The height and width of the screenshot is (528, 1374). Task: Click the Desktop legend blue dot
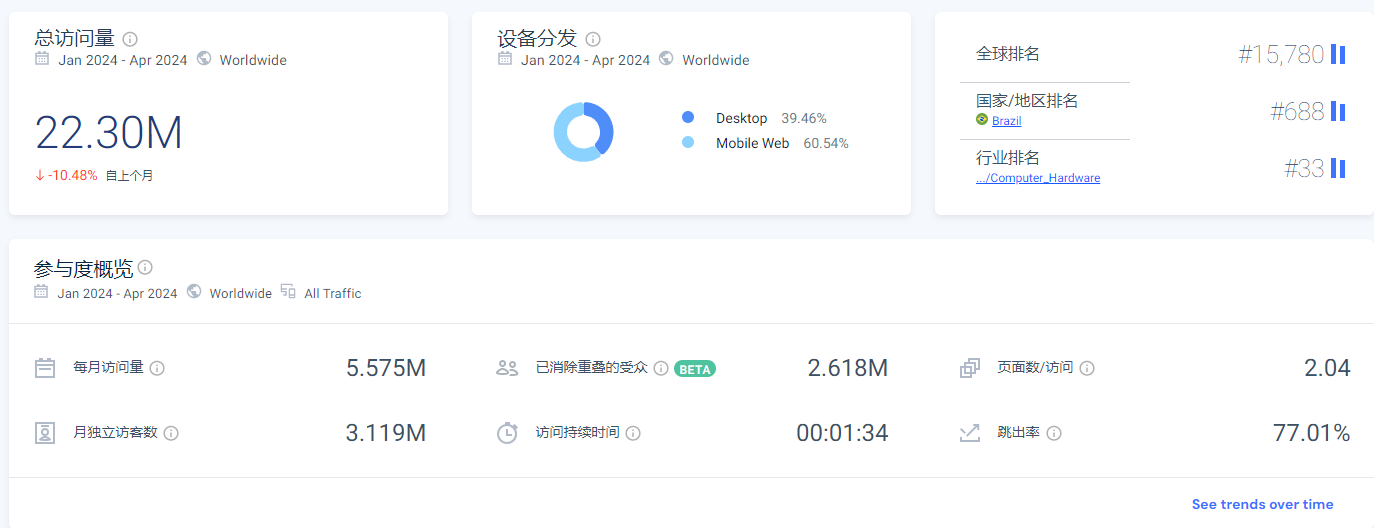pyautogui.click(x=688, y=118)
